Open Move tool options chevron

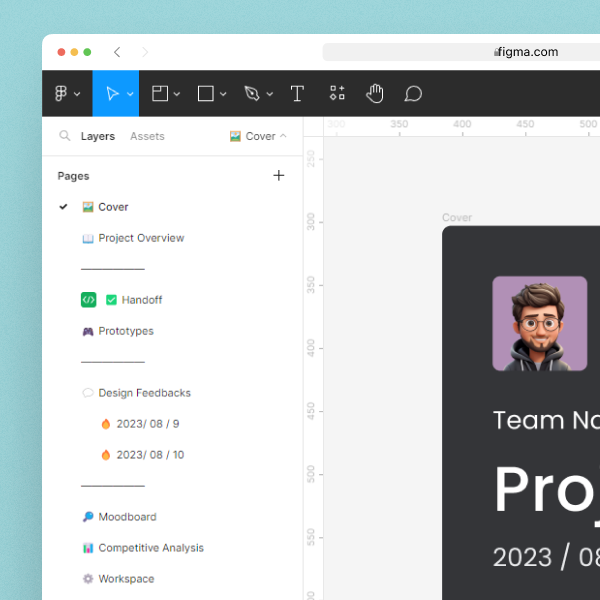click(130, 94)
